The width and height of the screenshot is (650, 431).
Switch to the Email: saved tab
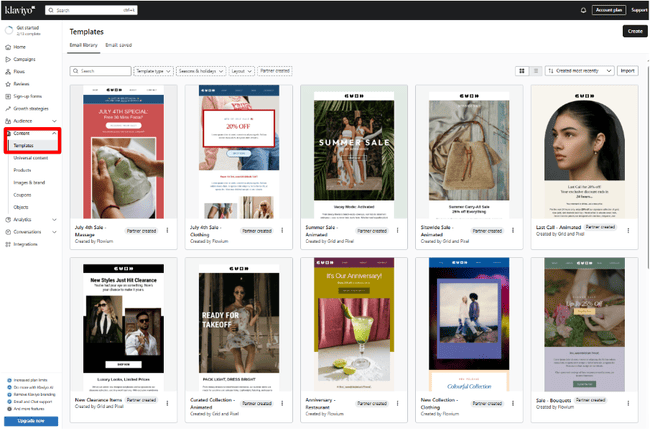click(x=118, y=45)
